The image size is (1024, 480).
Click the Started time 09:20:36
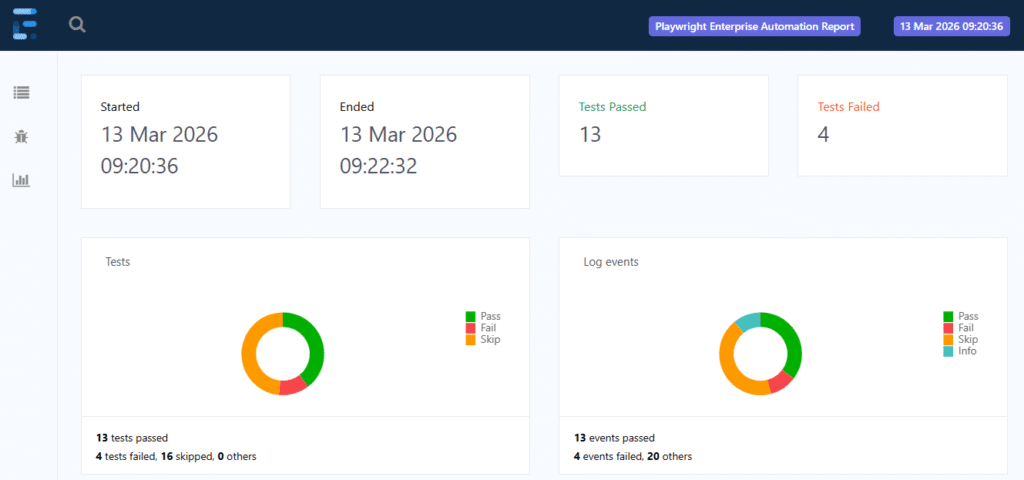point(139,166)
